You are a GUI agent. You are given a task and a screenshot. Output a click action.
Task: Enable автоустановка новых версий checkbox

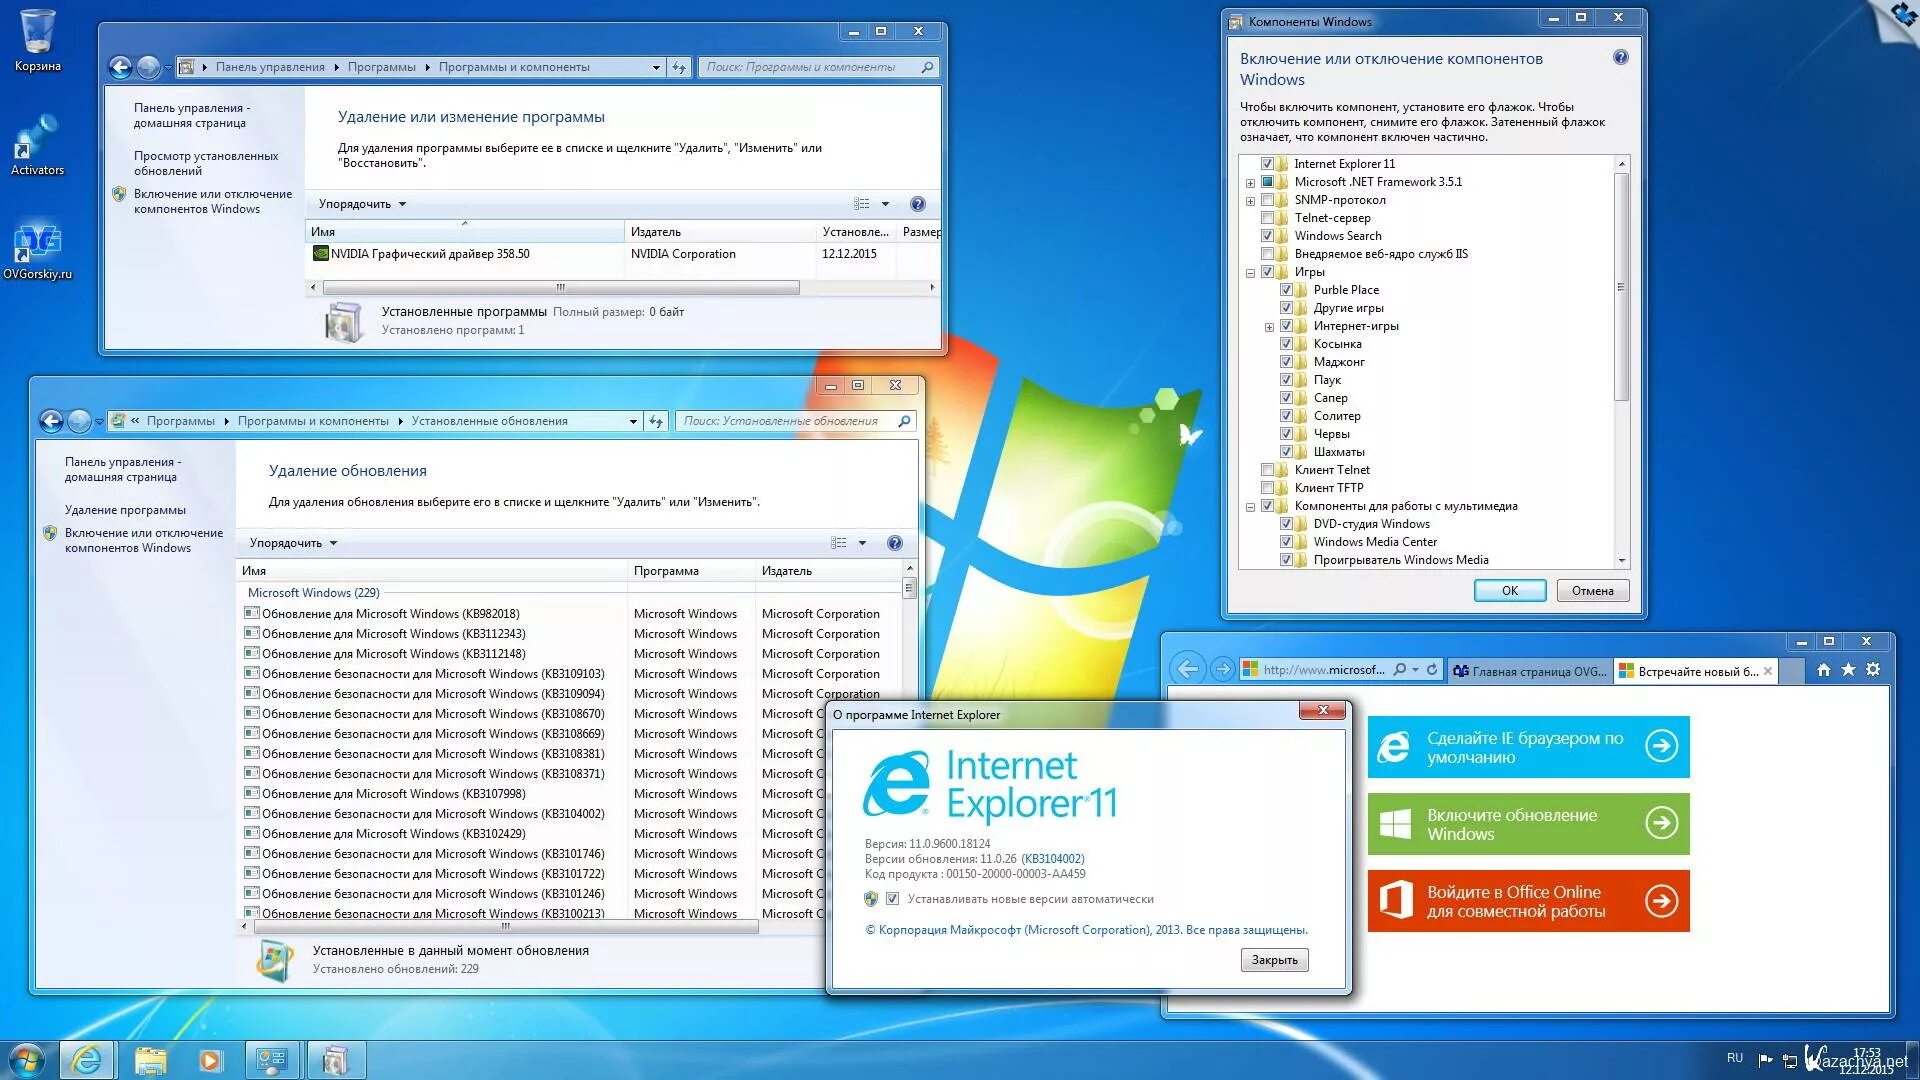pos(891,898)
